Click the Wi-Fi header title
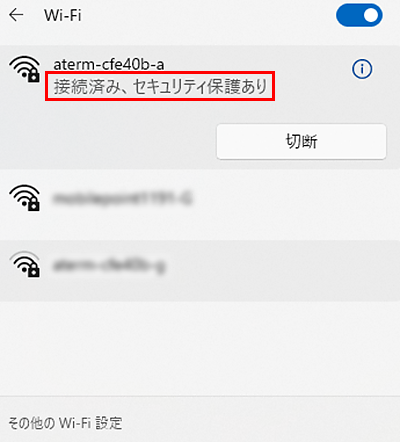Image resolution: width=400 pixels, height=442 pixels. pyautogui.click(x=63, y=15)
